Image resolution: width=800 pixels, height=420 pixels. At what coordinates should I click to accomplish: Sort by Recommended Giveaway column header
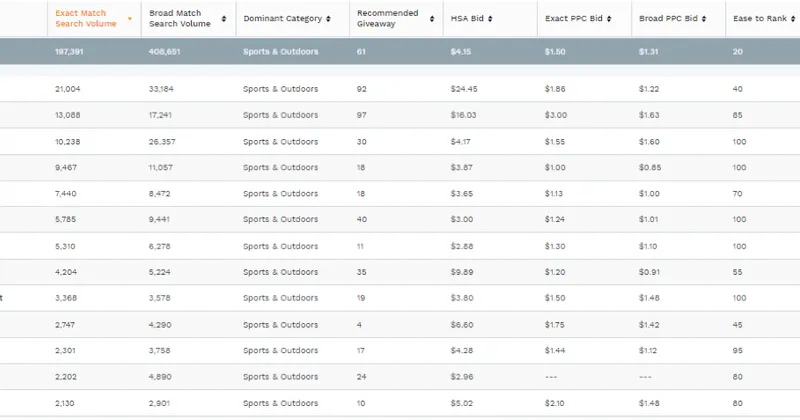(387, 18)
